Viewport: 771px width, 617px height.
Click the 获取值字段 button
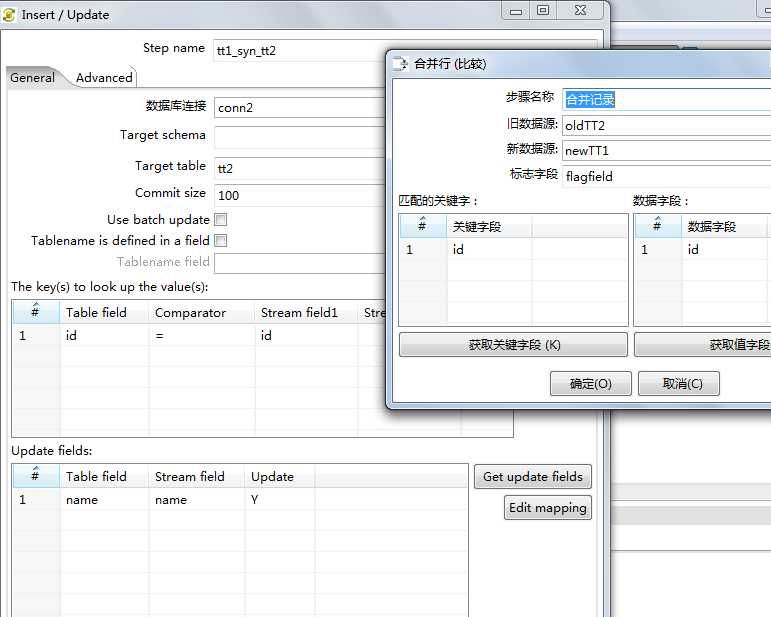[x=703, y=345]
